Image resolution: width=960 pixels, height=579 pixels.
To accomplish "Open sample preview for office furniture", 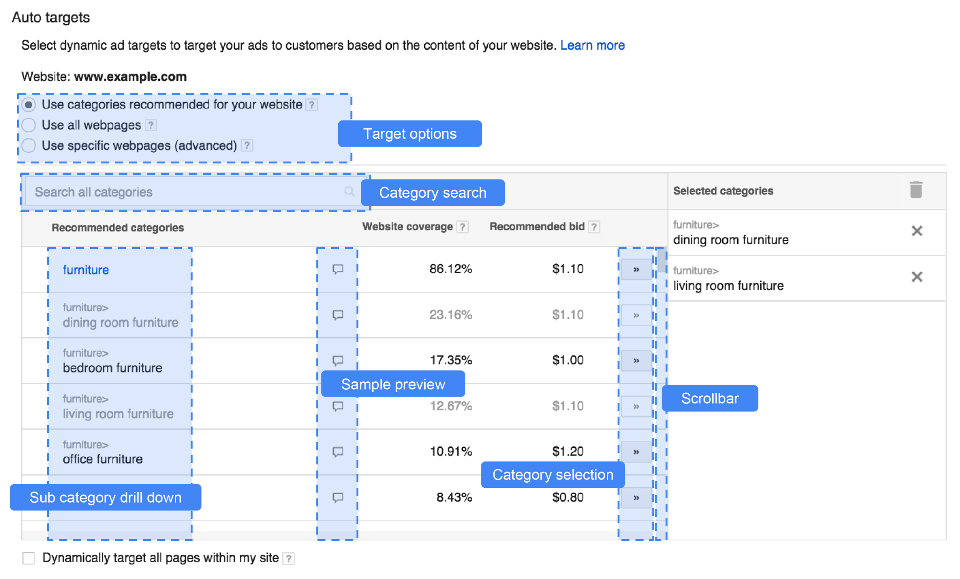I will [x=337, y=452].
